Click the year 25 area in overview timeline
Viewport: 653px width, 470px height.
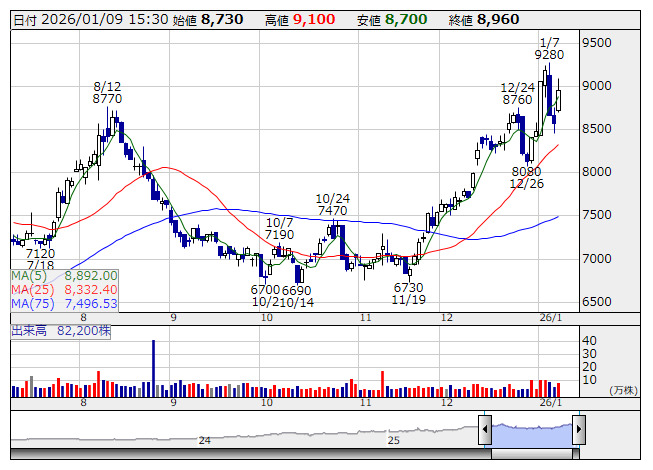tap(394, 439)
